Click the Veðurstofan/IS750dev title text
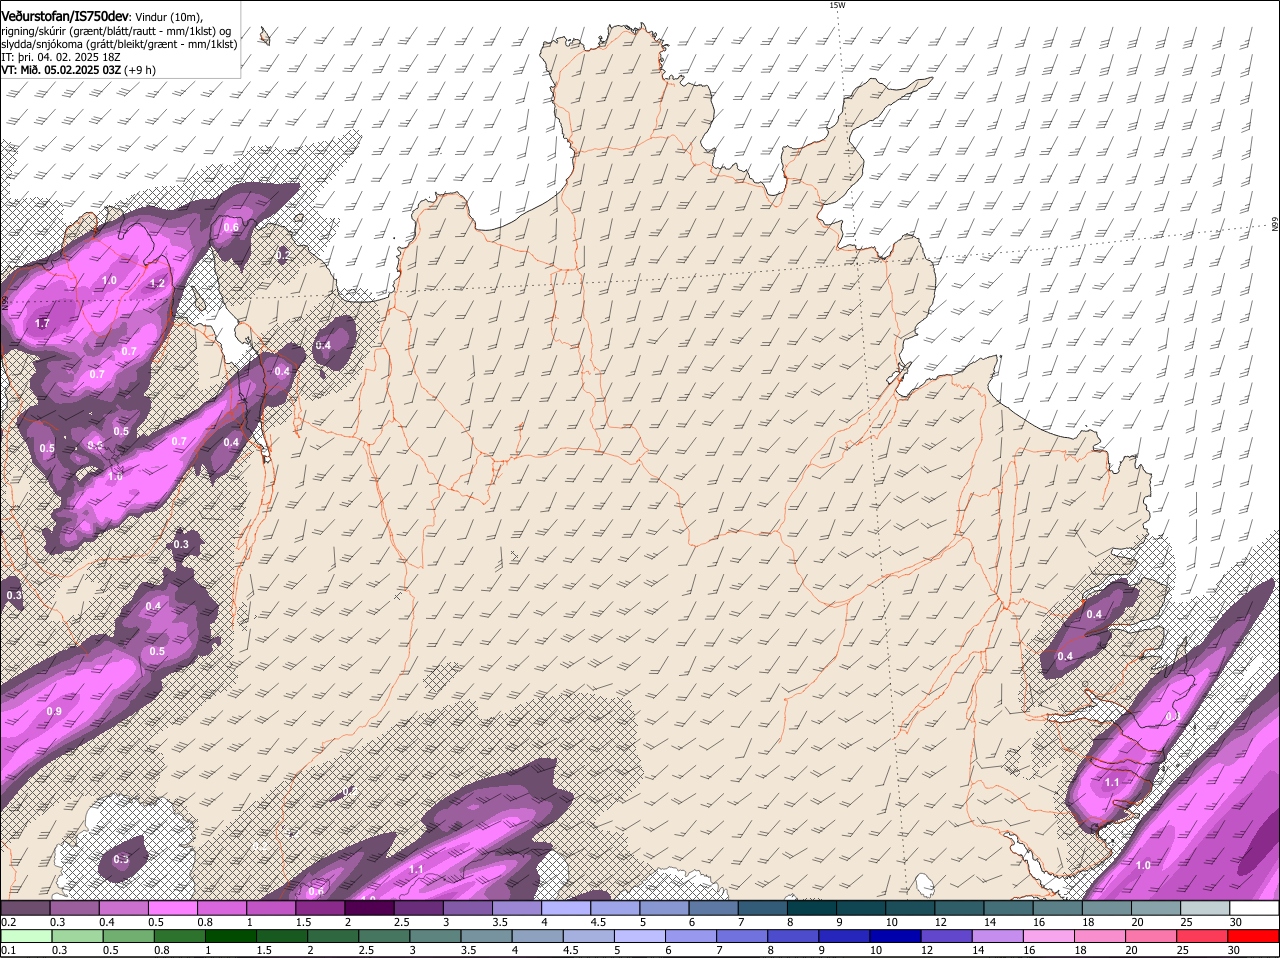The height and width of the screenshot is (958, 1280). pos(65,16)
